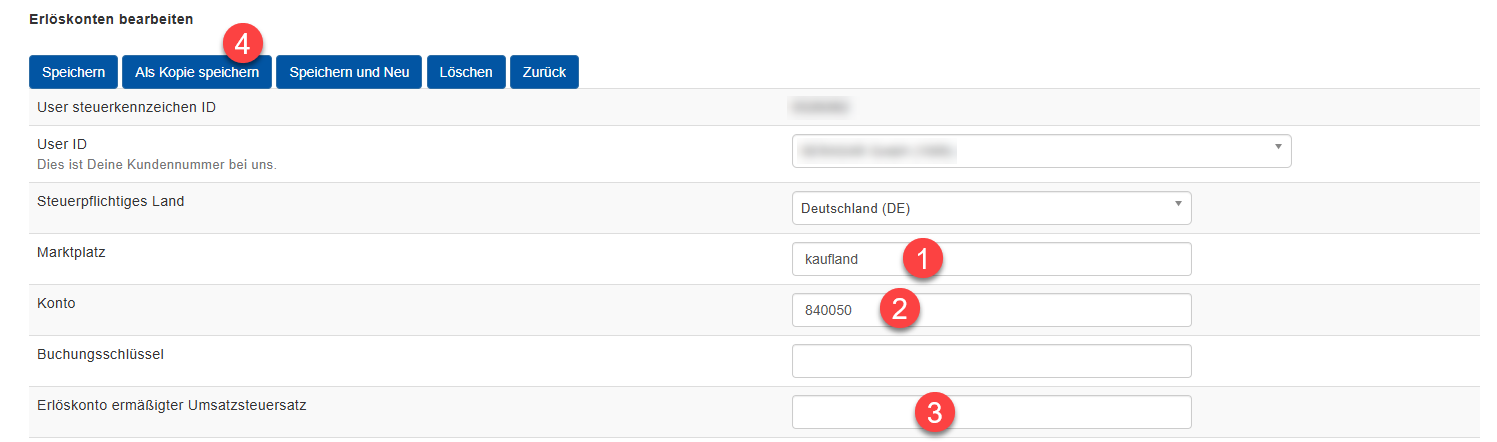This screenshot has height=442, width=1497.
Task: Click the Erlöskonten bearbeiten heading
Action: pos(112,19)
